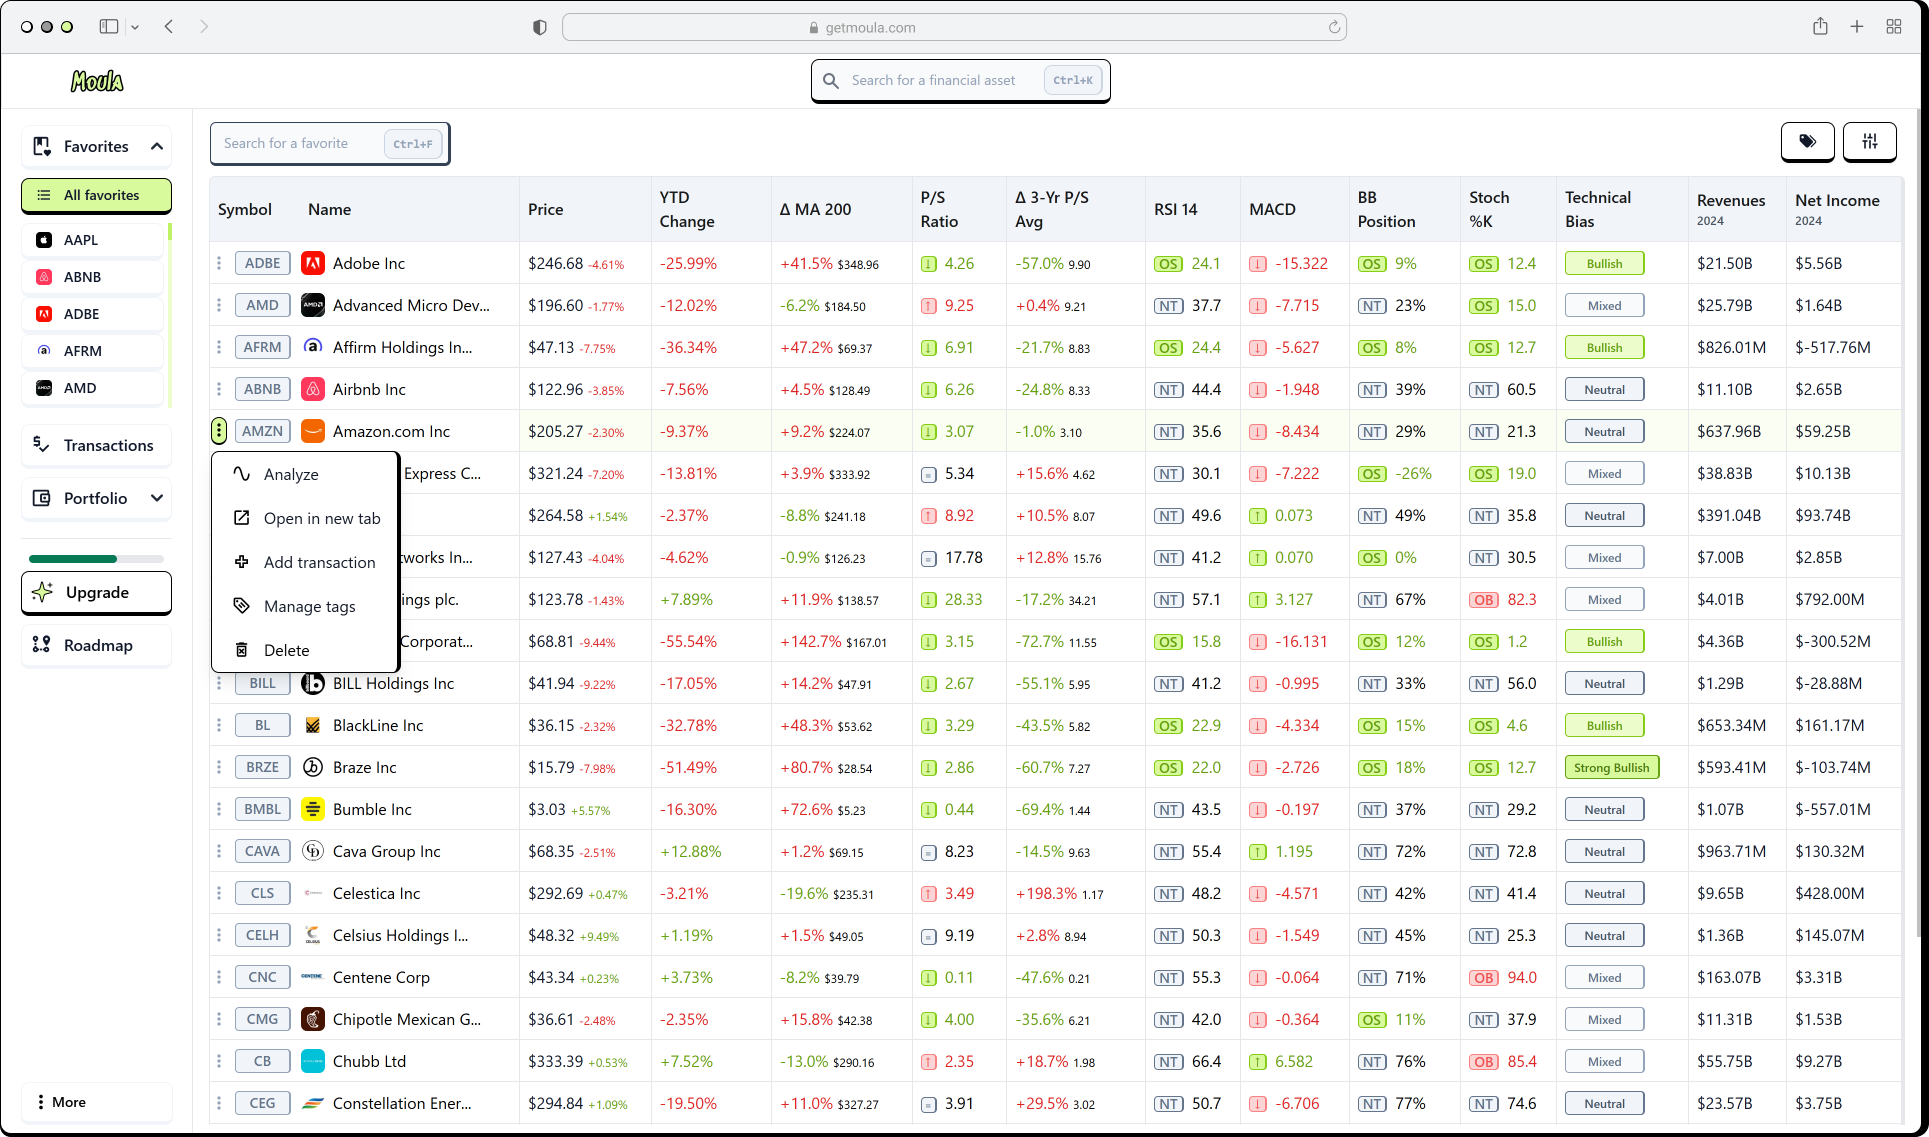1929x1137 pixels.
Task: Open the Roadmap page
Action: click(96, 645)
